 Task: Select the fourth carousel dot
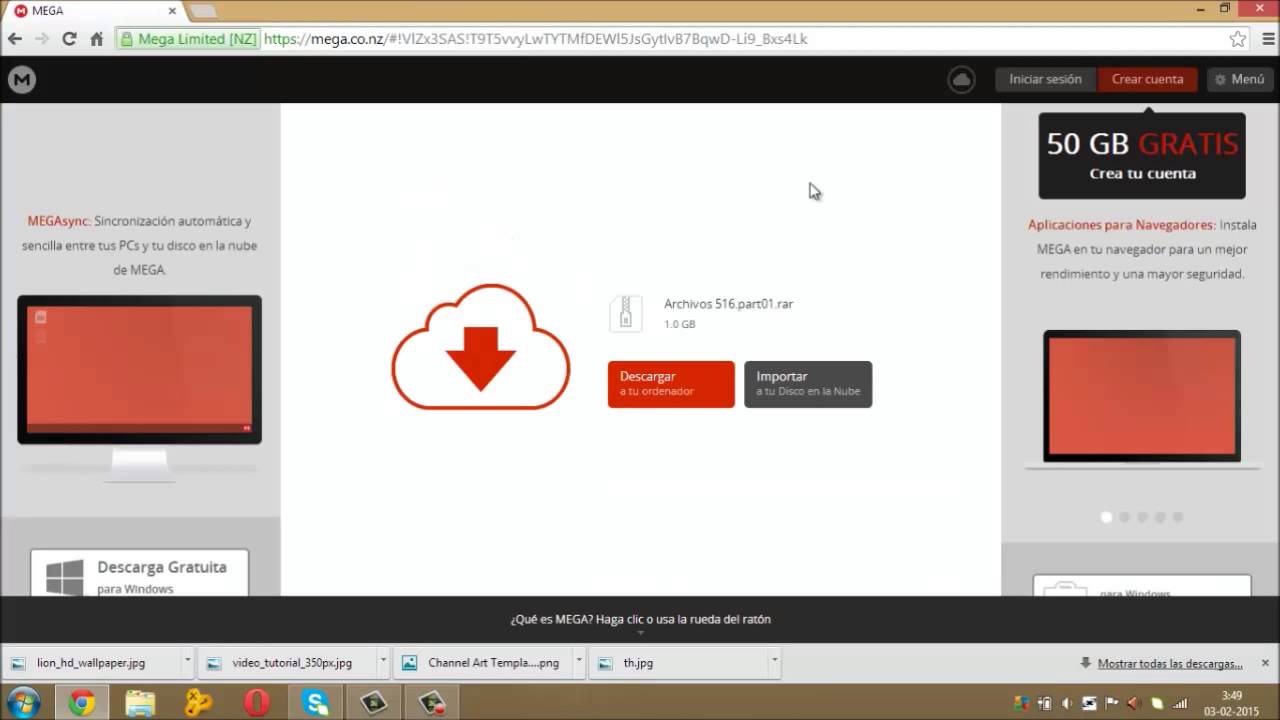click(1160, 517)
